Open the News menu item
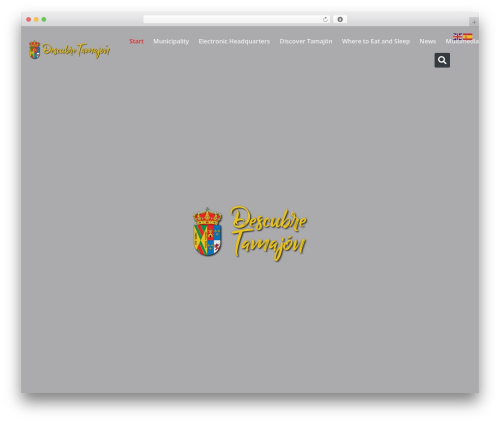 pos(428,41)
